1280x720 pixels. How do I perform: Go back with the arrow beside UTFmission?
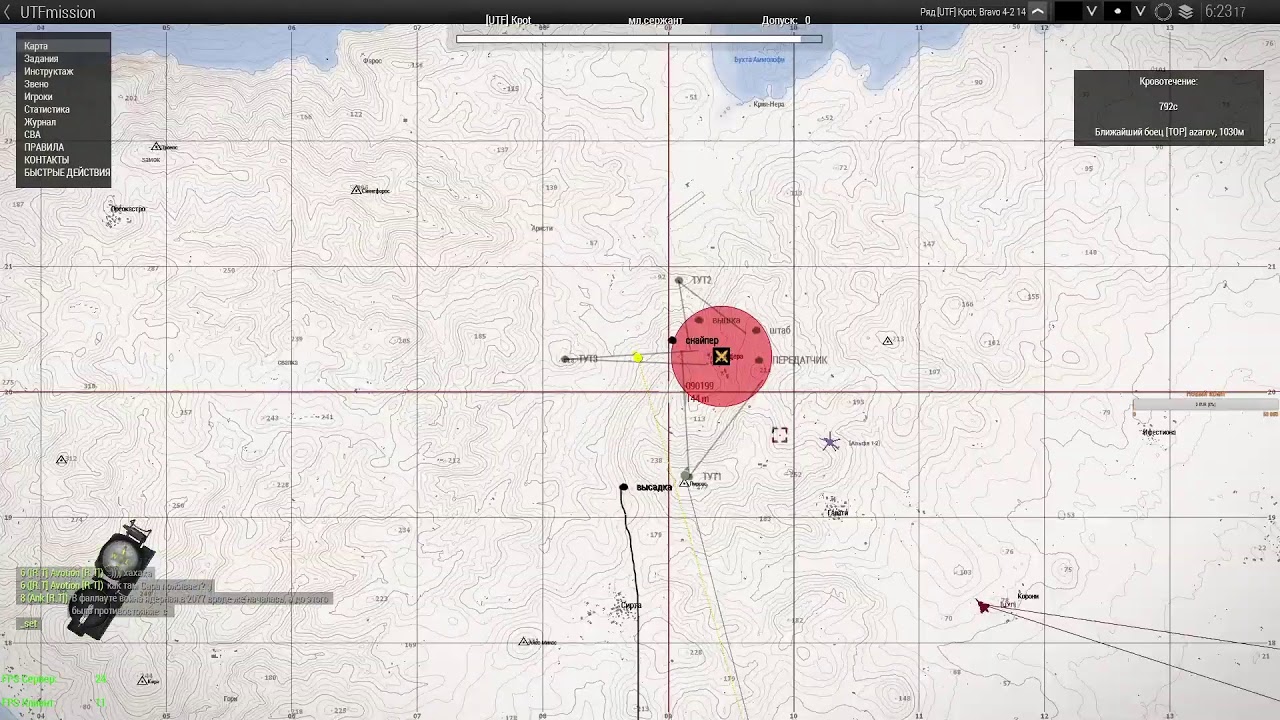pyautogui.click(x=7, y=12)
